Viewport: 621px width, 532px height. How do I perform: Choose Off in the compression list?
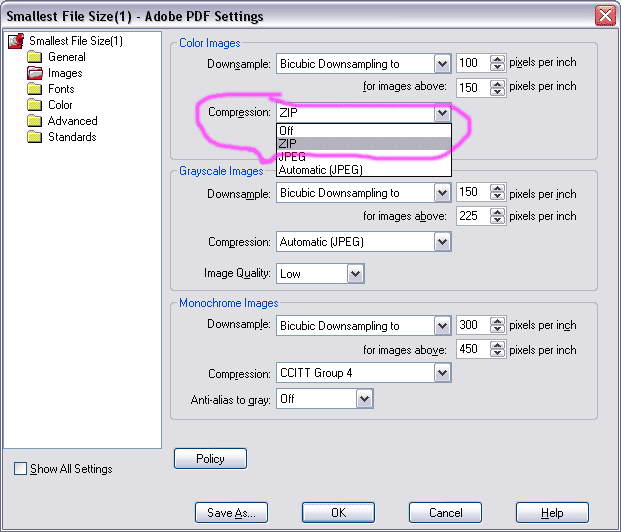tap(364, 130)
